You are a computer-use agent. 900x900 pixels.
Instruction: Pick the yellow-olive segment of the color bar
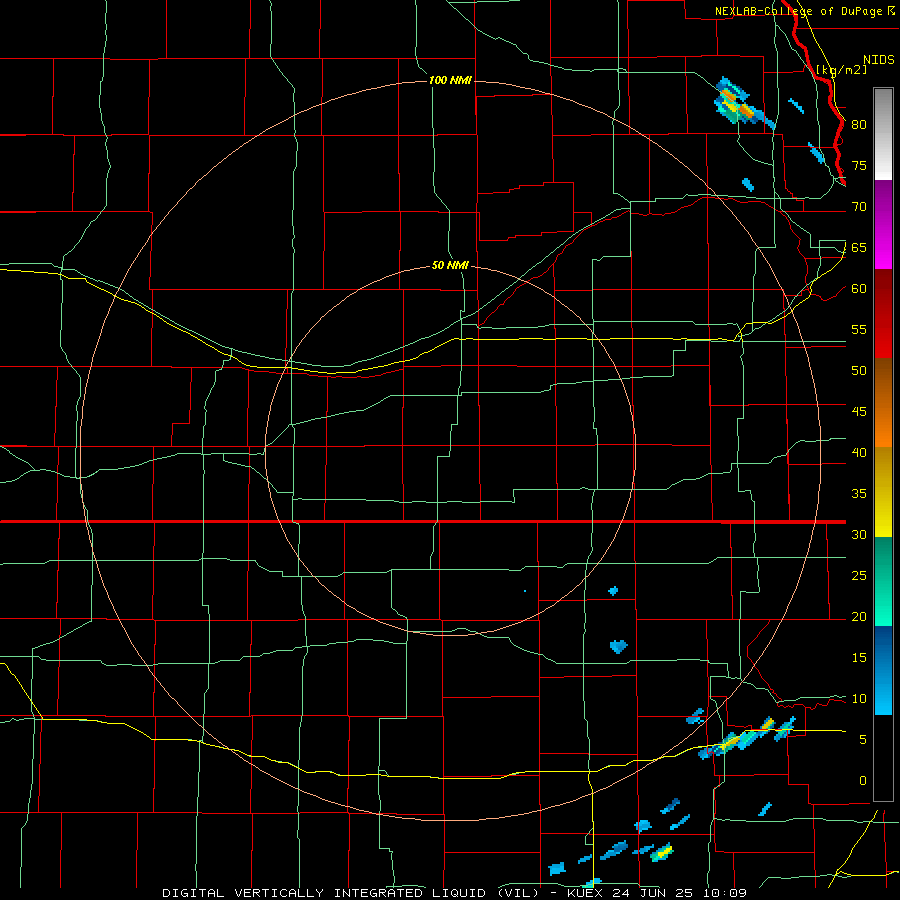point(883,492)
